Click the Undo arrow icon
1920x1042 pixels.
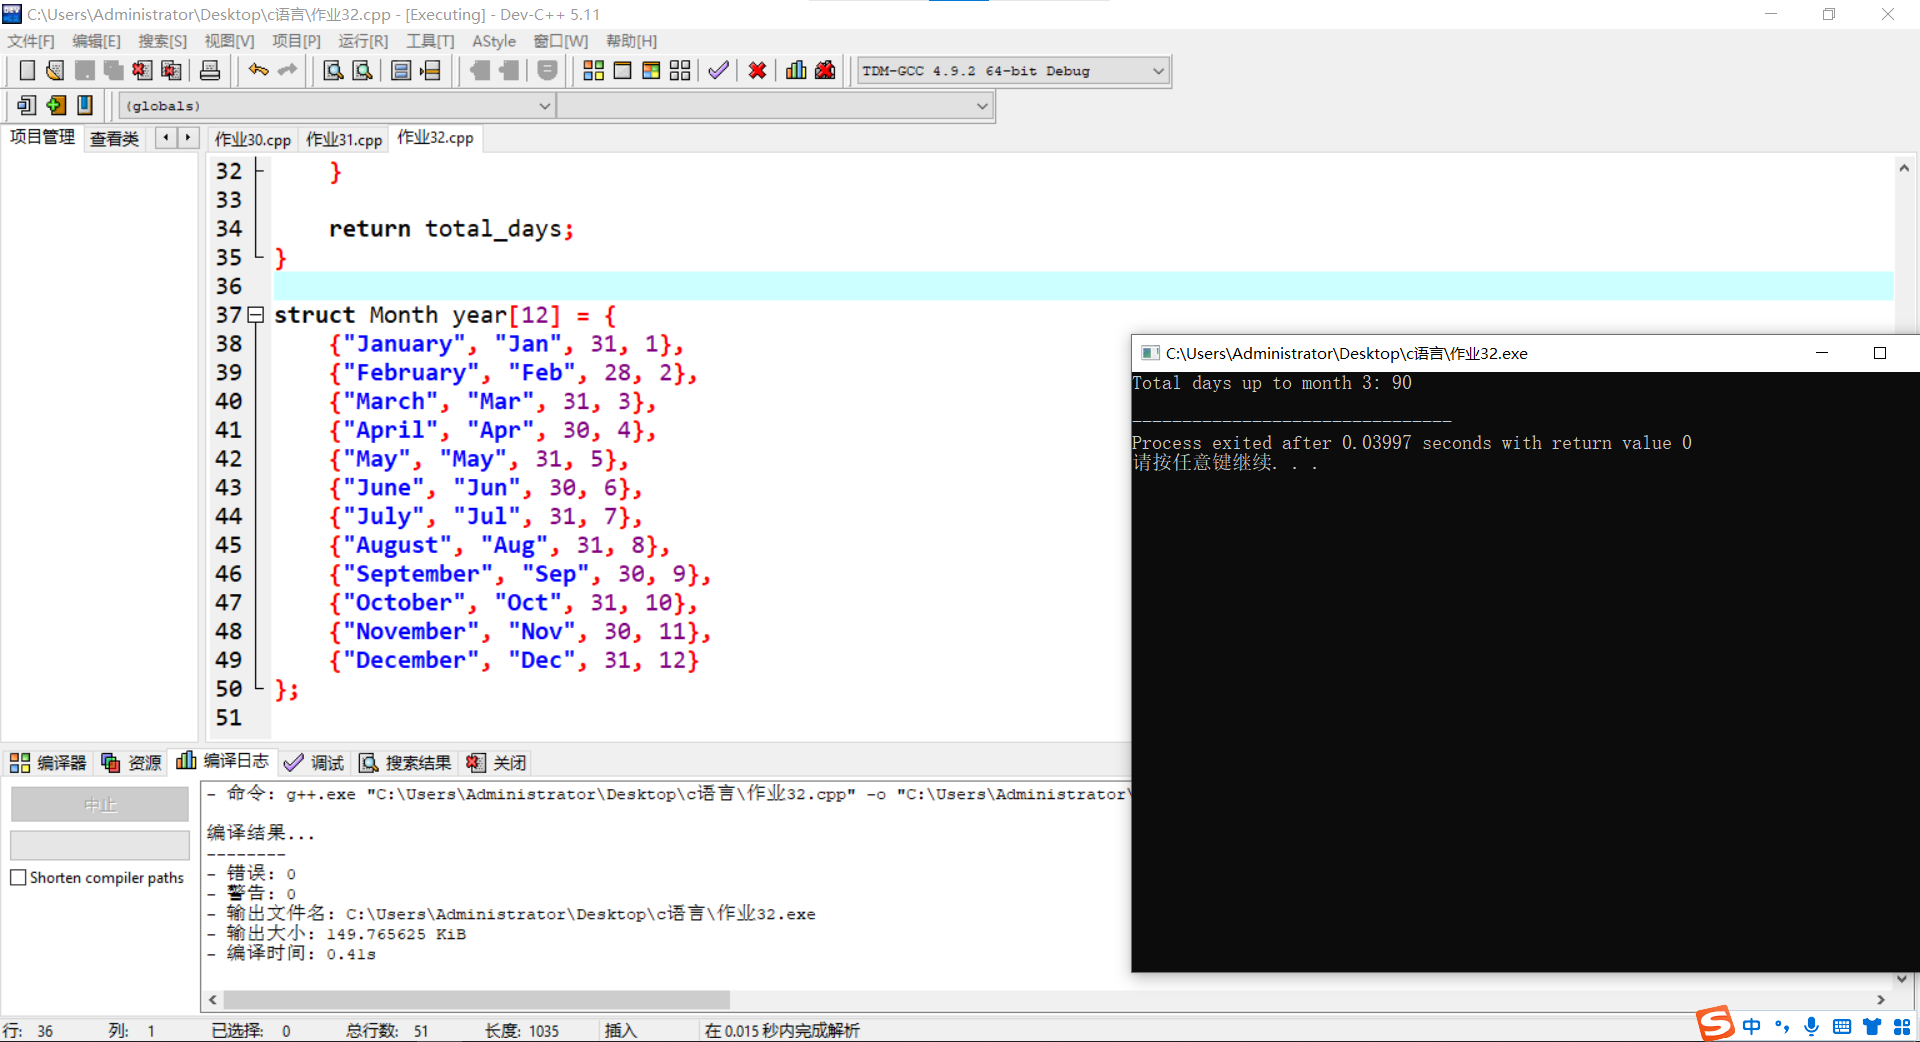258,70
